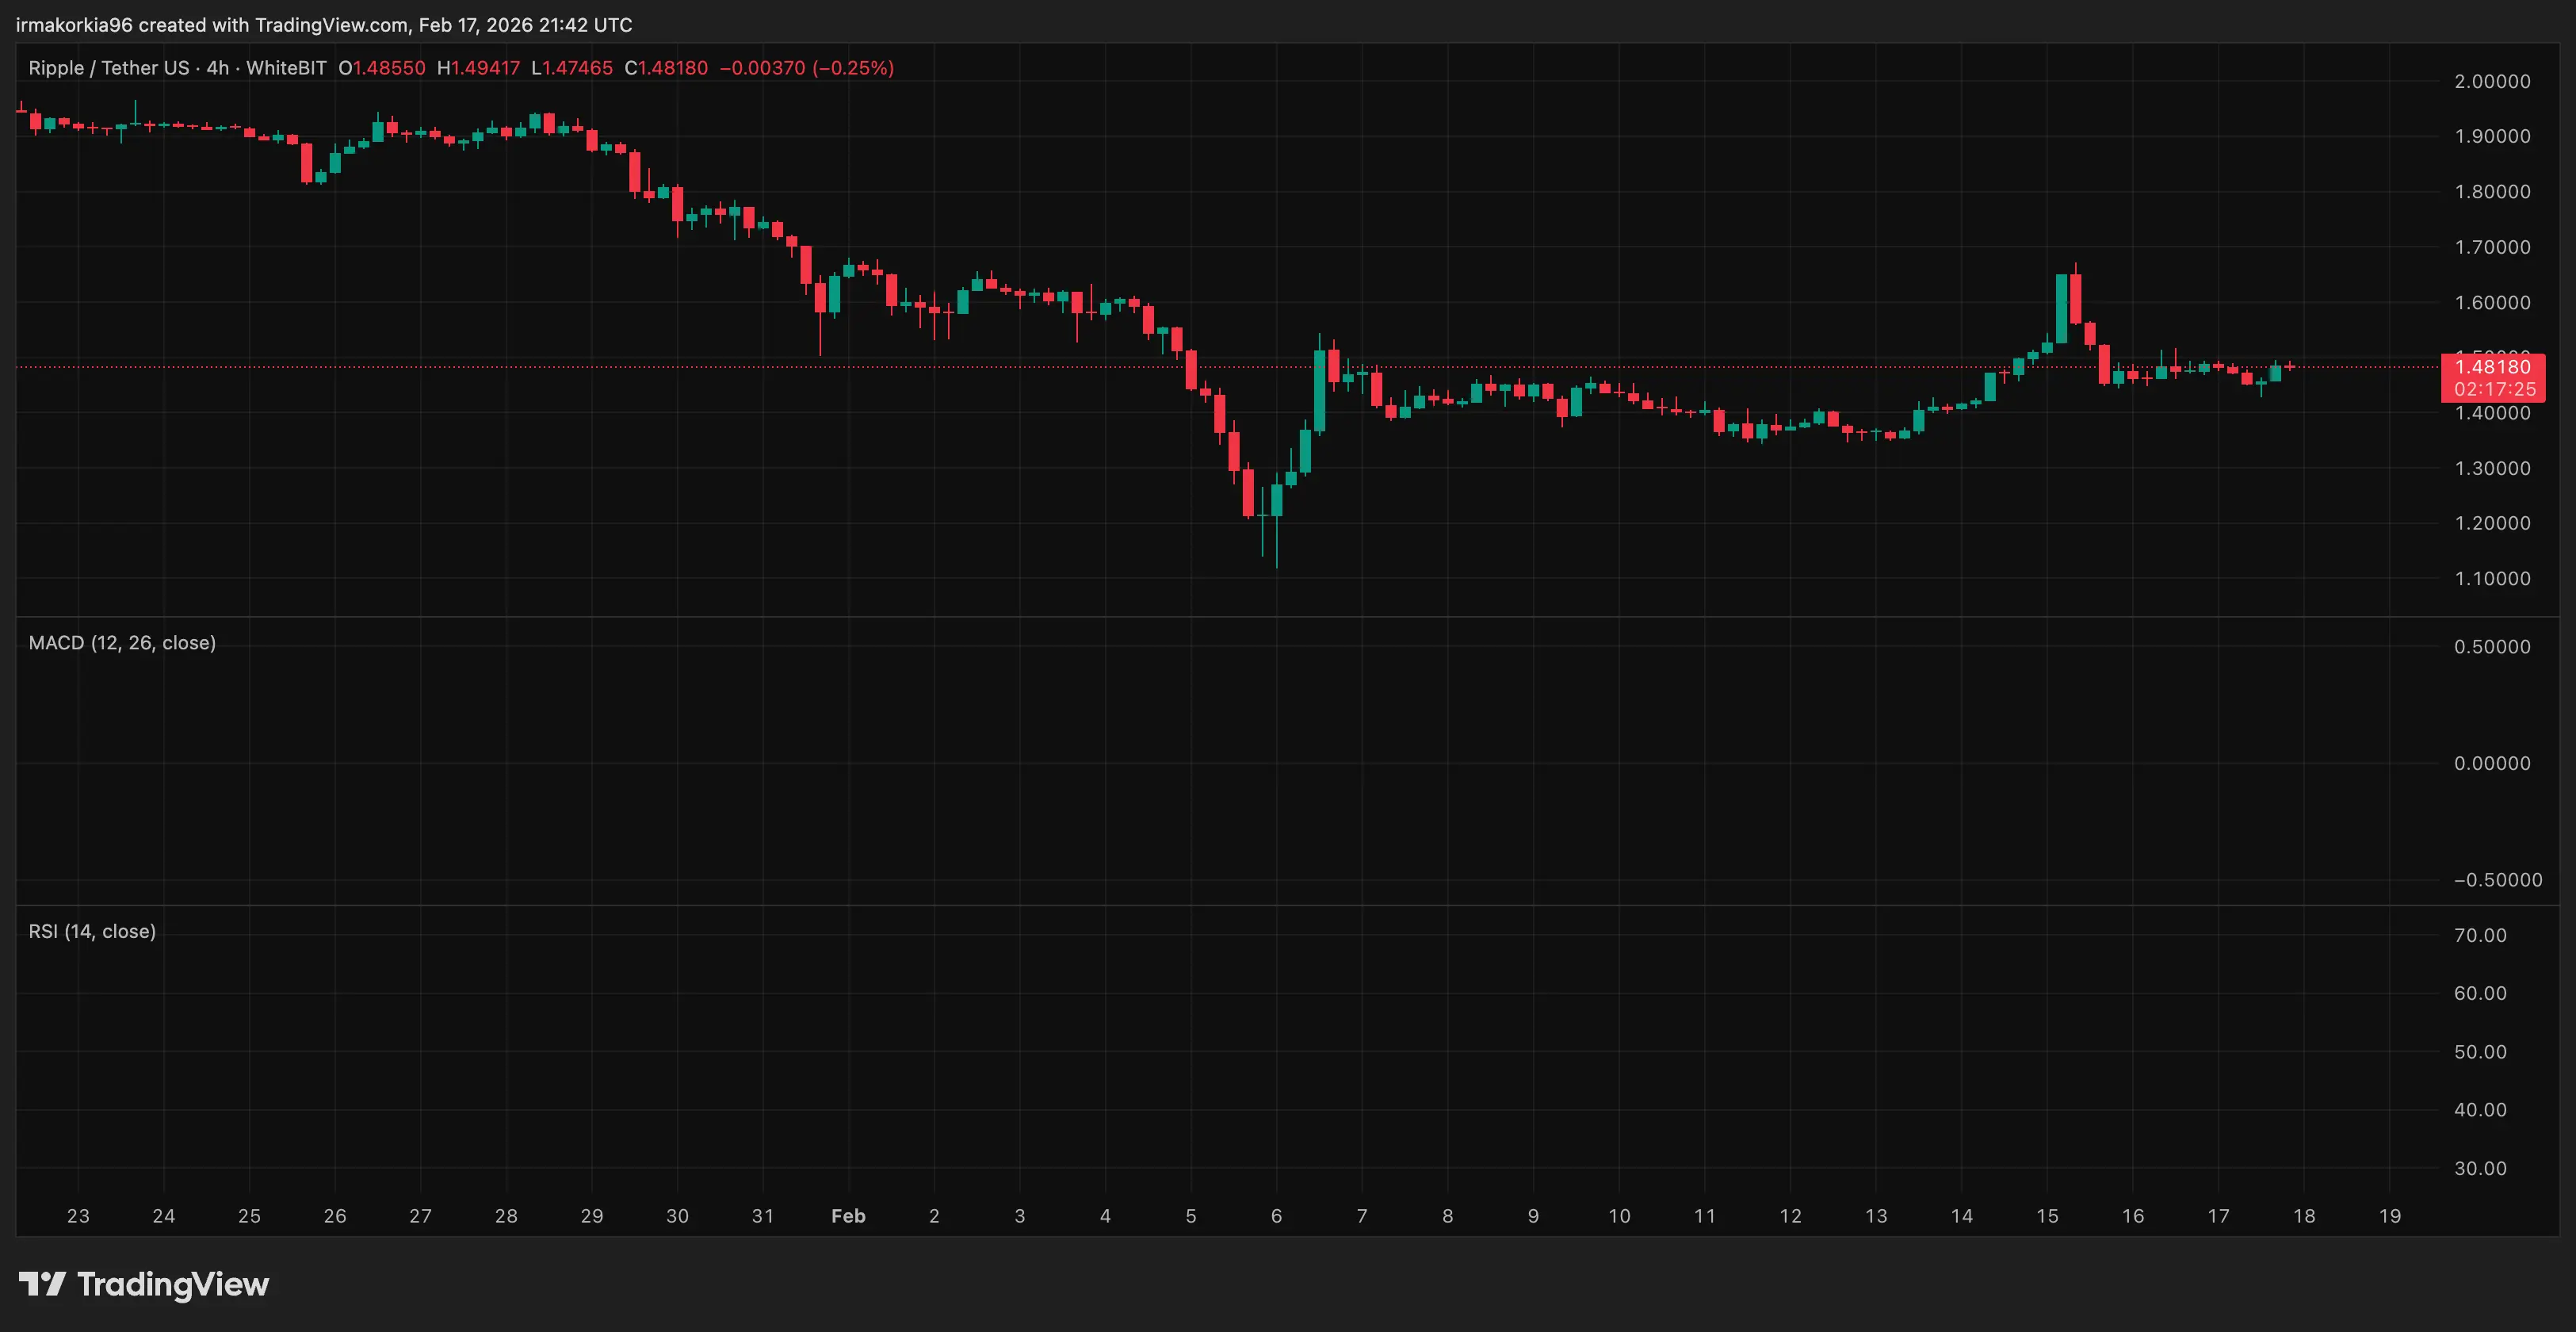This screenshot has width=2576, height=1332.
Task: Click the 0.00000 MACD scale label
Action: pos(2492,763)
